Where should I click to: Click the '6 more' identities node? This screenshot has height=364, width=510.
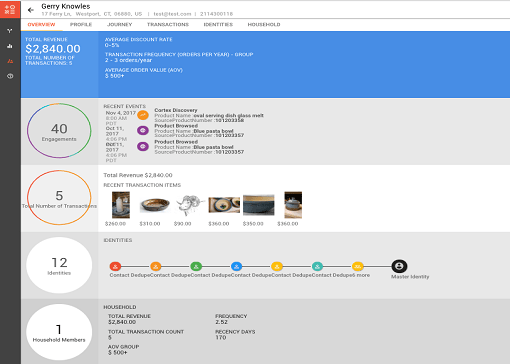358,266
